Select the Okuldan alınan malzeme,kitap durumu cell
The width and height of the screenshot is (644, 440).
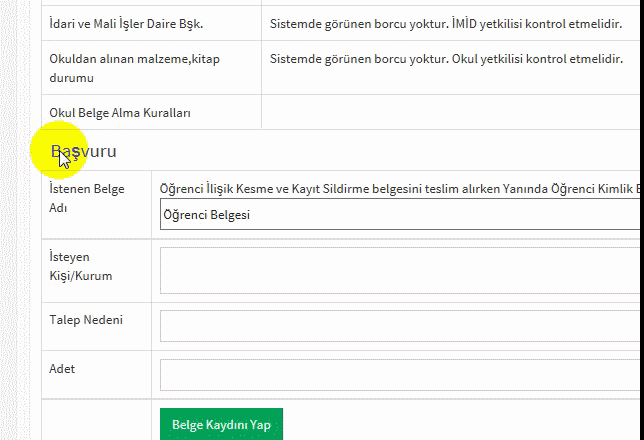[152, 68]
